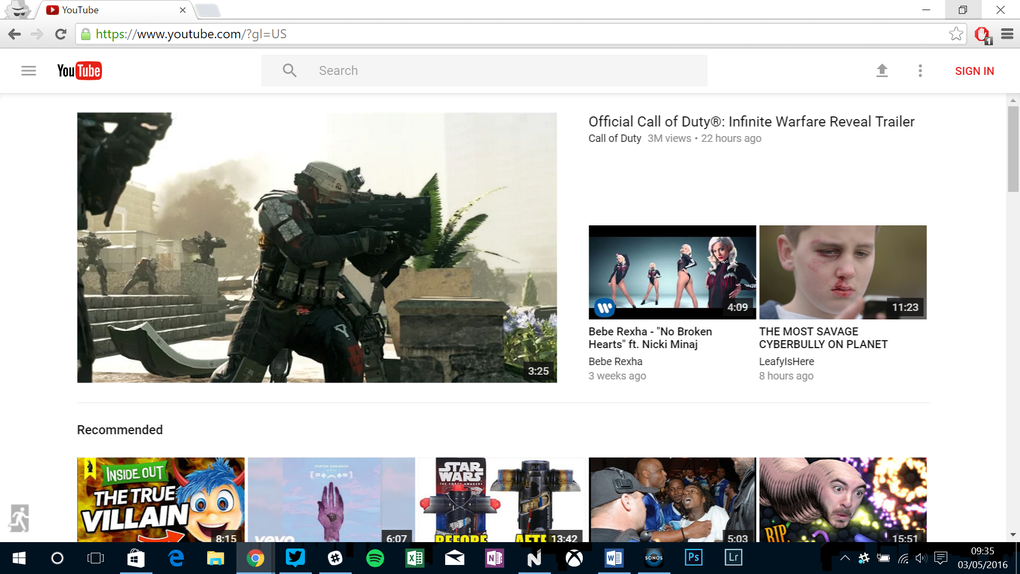1020x574 pixels.
Task: Launch OneNote from the taskbar
Action: click(x=494, y=558)
